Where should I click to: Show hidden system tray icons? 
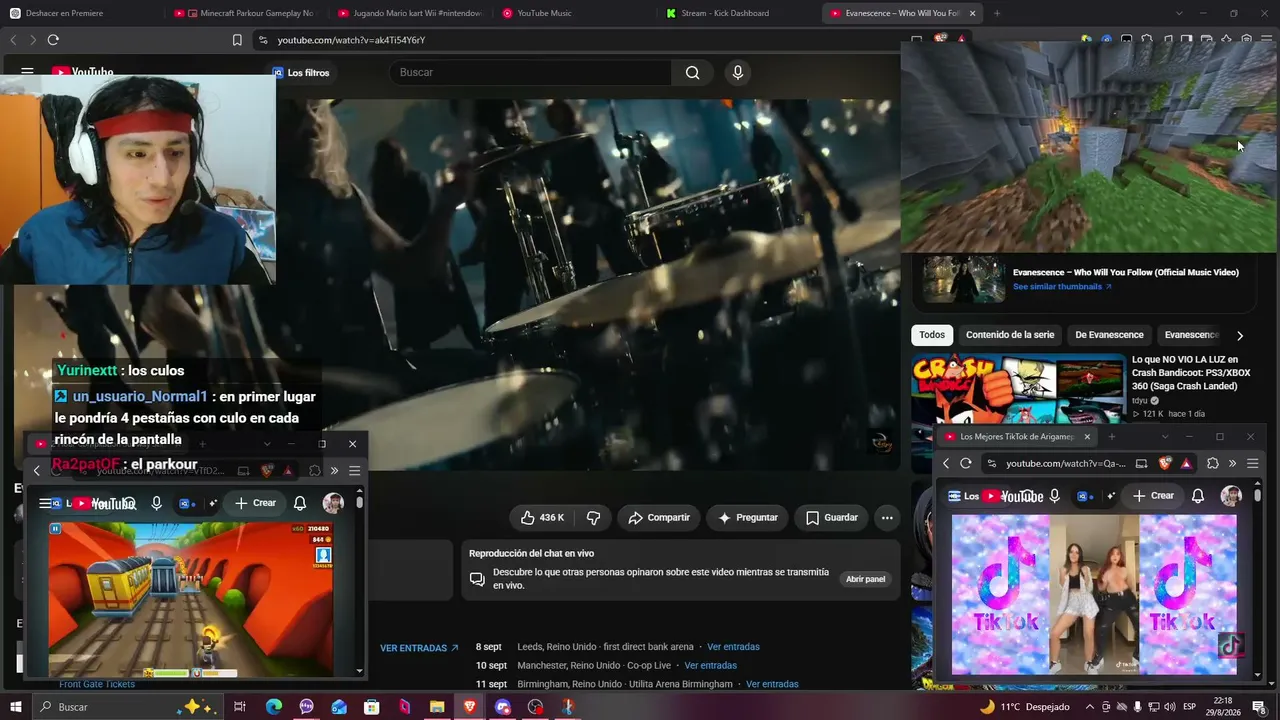point(1090,707)
